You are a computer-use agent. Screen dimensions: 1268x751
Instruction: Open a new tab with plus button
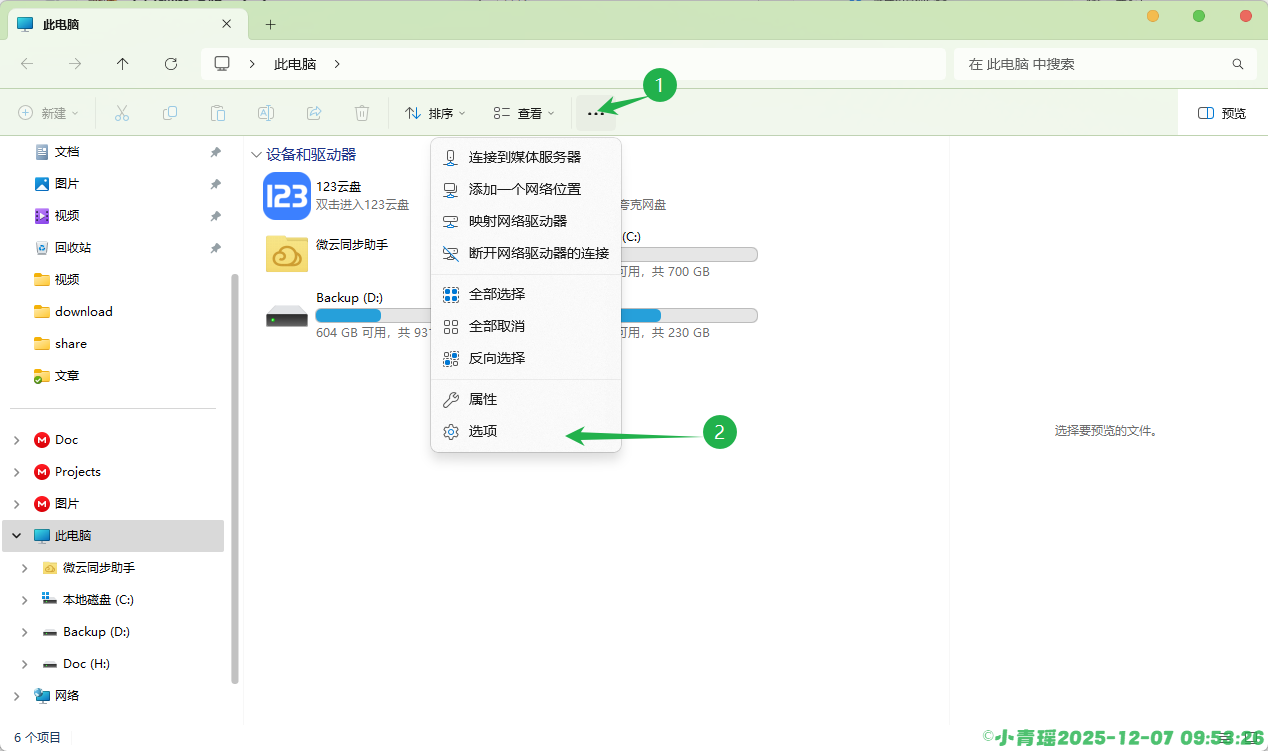point(270,24)
